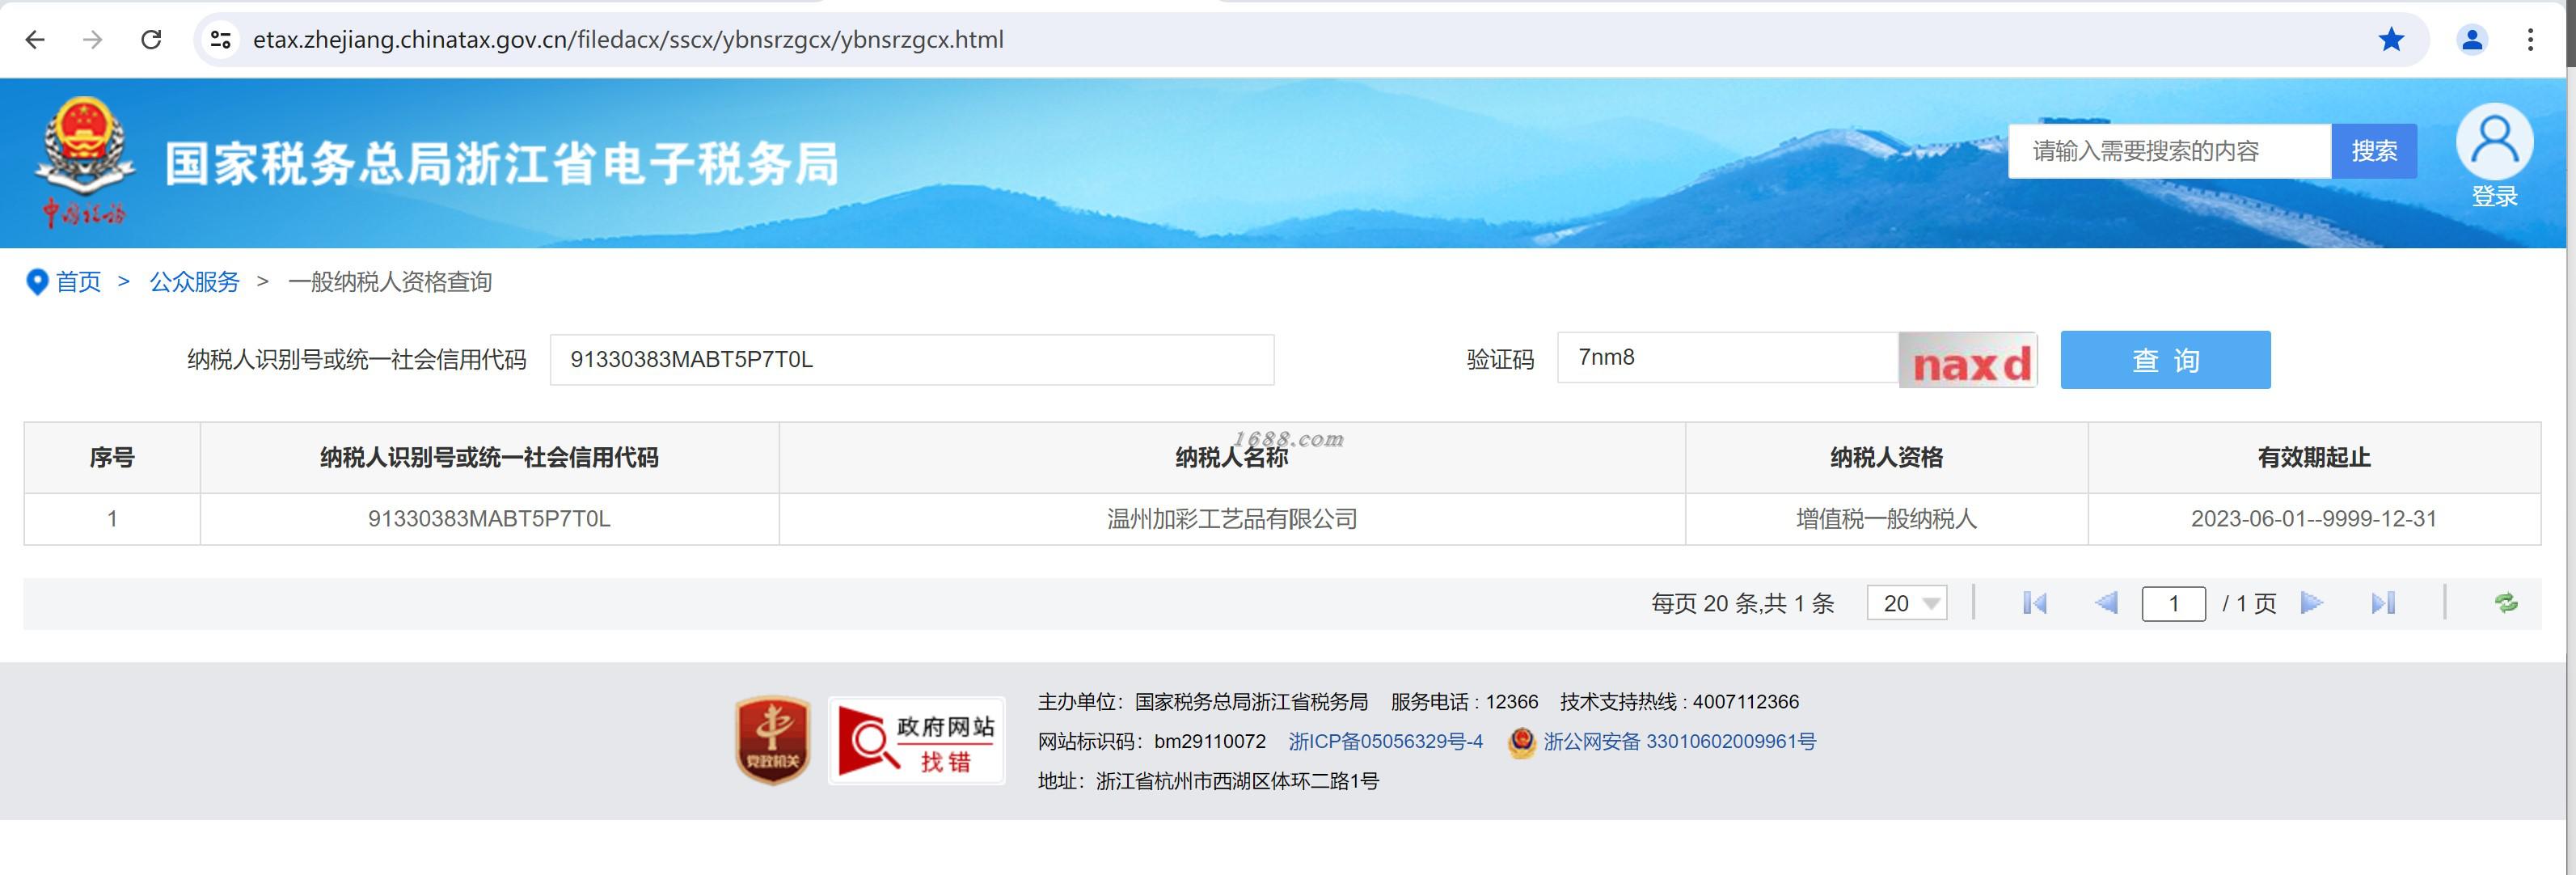Click the taxpayer ID input field
This screenshot has width=2576, height=875.
[912, 360]
